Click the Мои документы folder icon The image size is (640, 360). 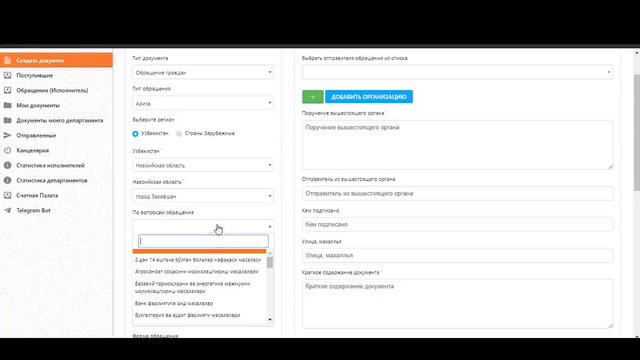click(7, 105)
